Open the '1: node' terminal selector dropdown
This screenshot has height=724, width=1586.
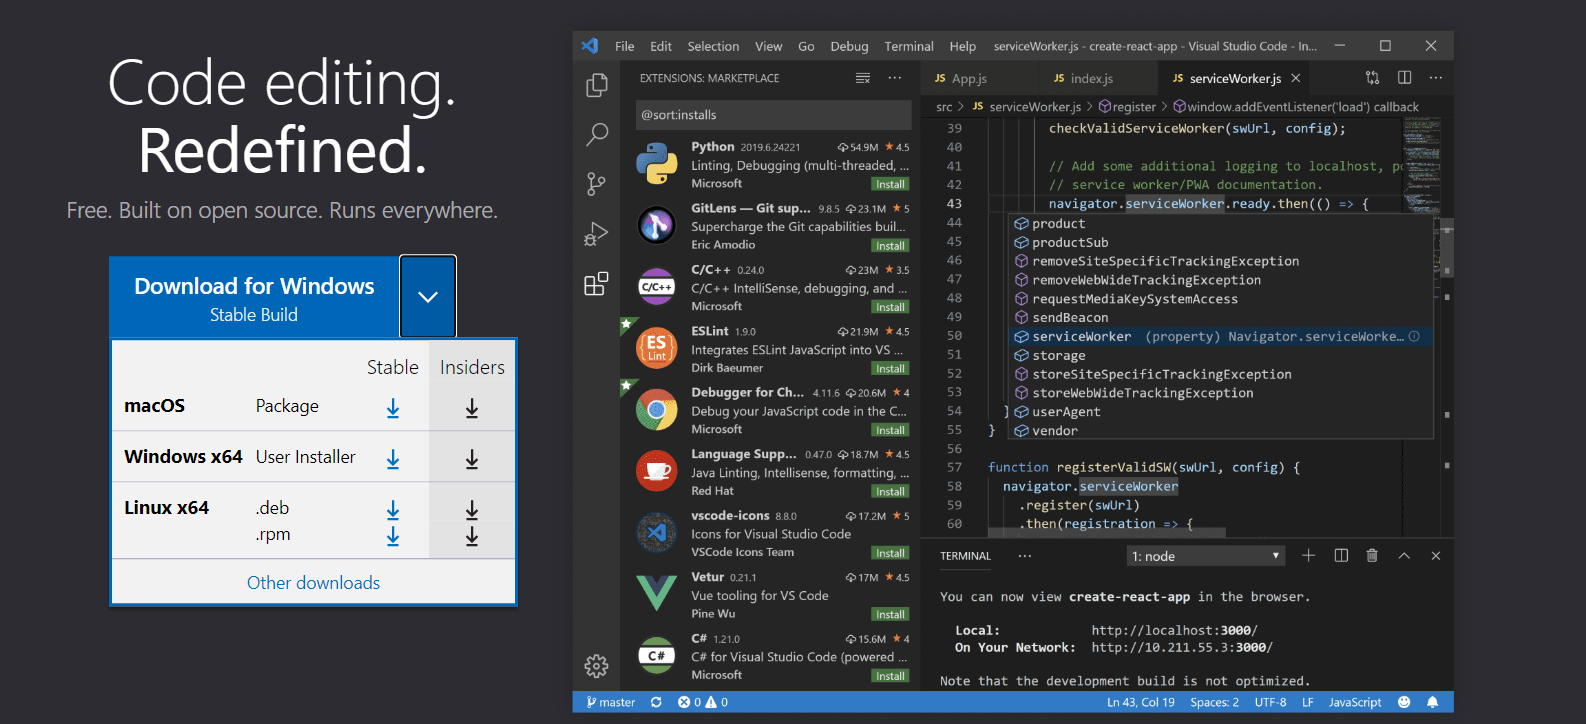click(1205, 556)
